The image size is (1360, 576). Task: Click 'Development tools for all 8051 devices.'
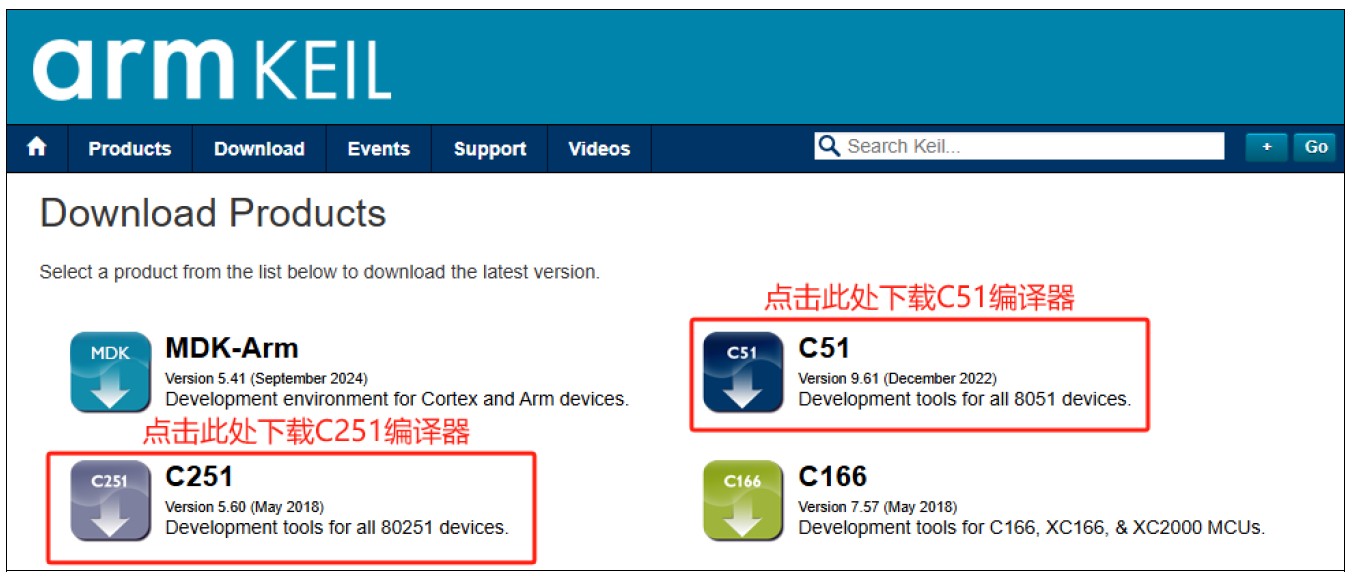(x=965, y=399)
